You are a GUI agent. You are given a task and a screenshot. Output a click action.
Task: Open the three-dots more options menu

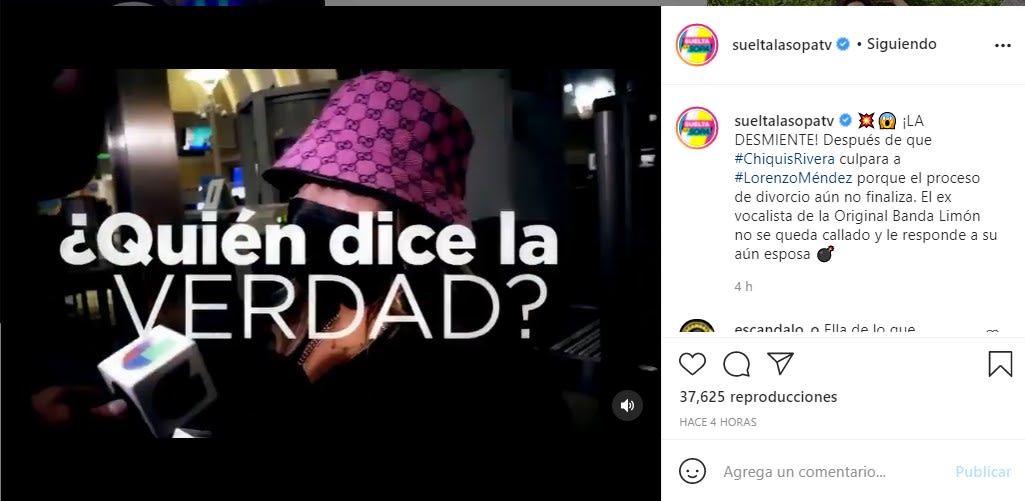(x=1002, y=45)
